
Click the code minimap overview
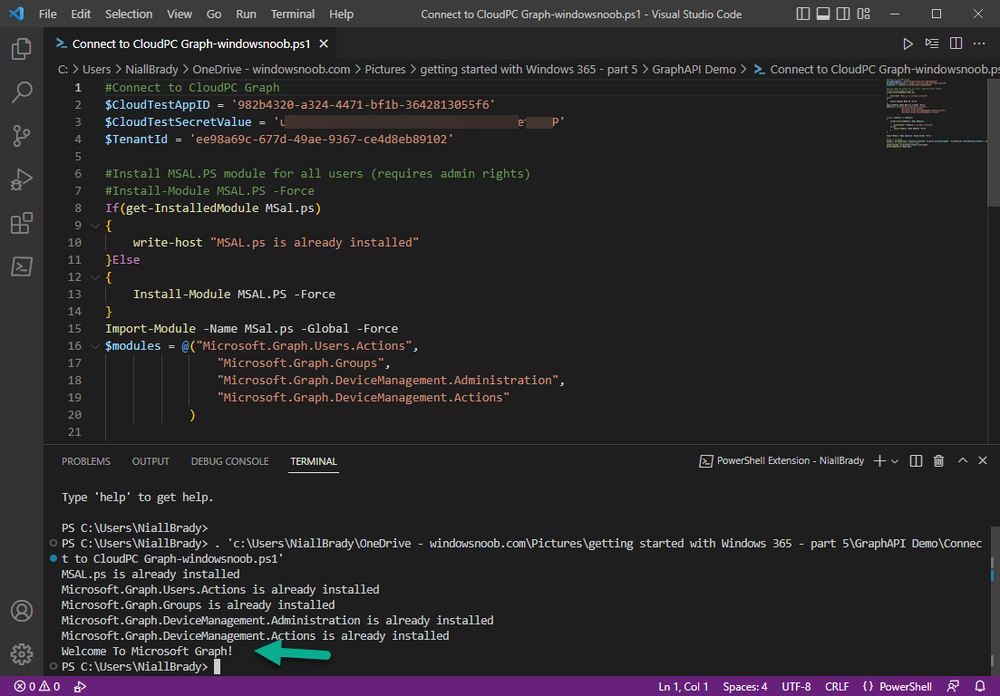point(936,115)
